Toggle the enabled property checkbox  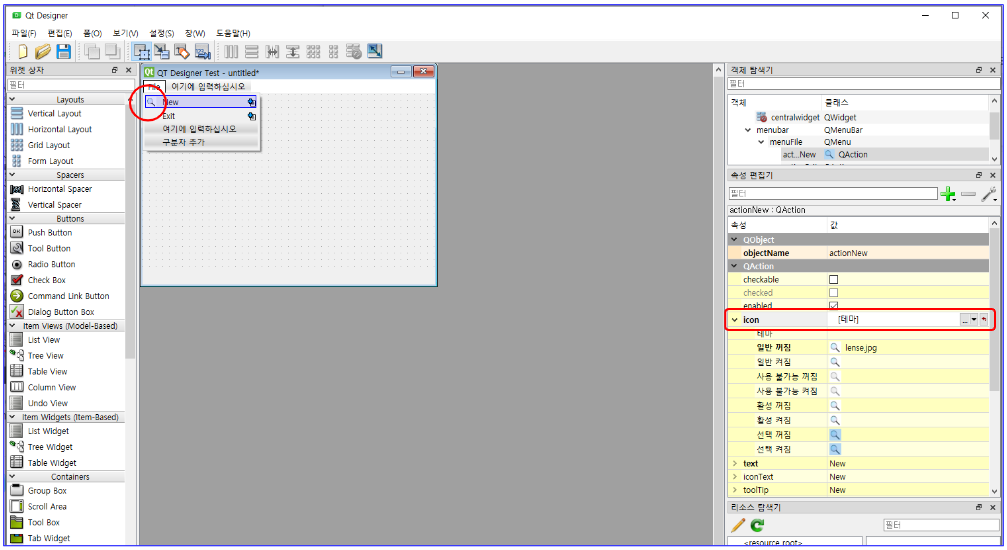[x=834, y=306]
